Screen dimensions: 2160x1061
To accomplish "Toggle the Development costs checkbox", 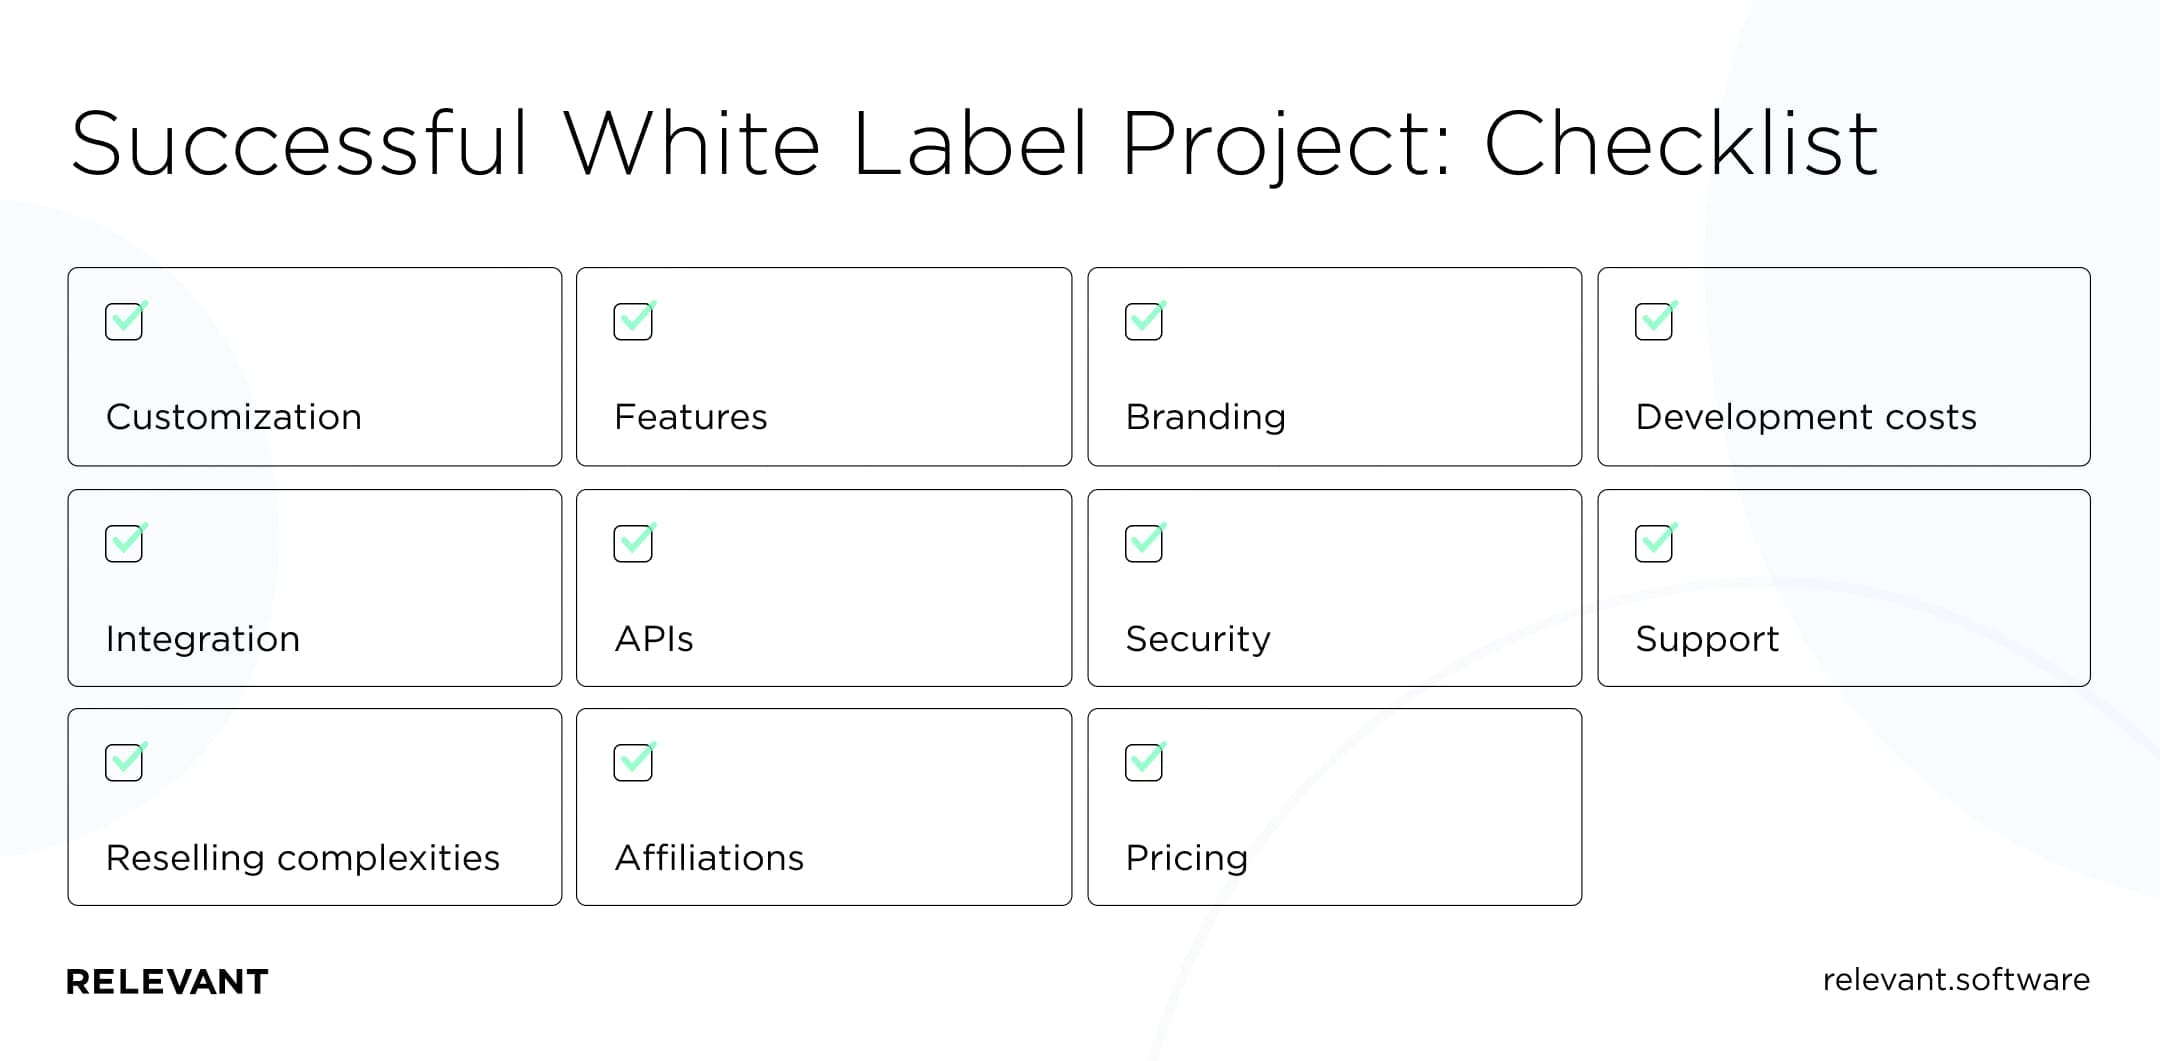I will coord(1655,321).
